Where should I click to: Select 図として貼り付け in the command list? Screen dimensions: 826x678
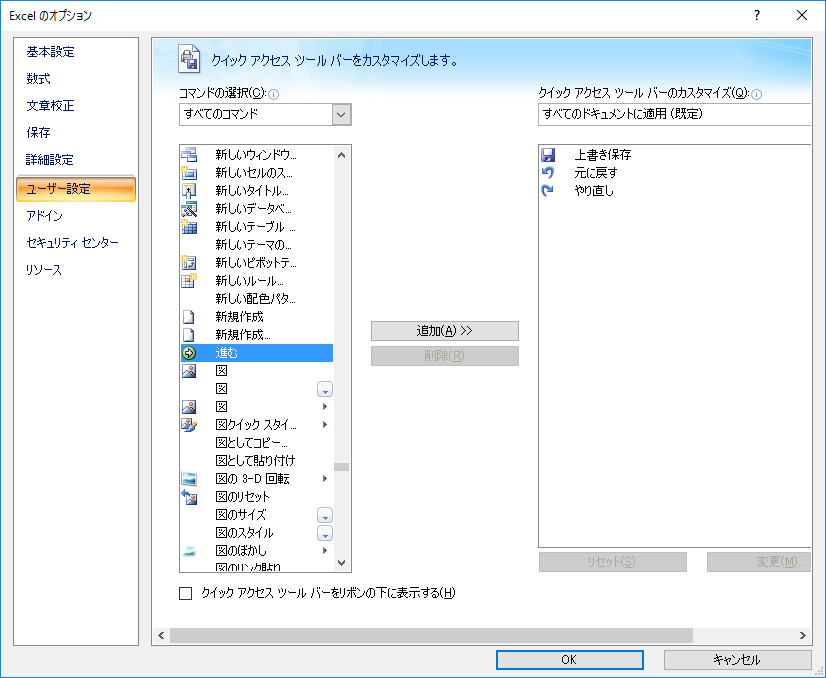point(256,460)
